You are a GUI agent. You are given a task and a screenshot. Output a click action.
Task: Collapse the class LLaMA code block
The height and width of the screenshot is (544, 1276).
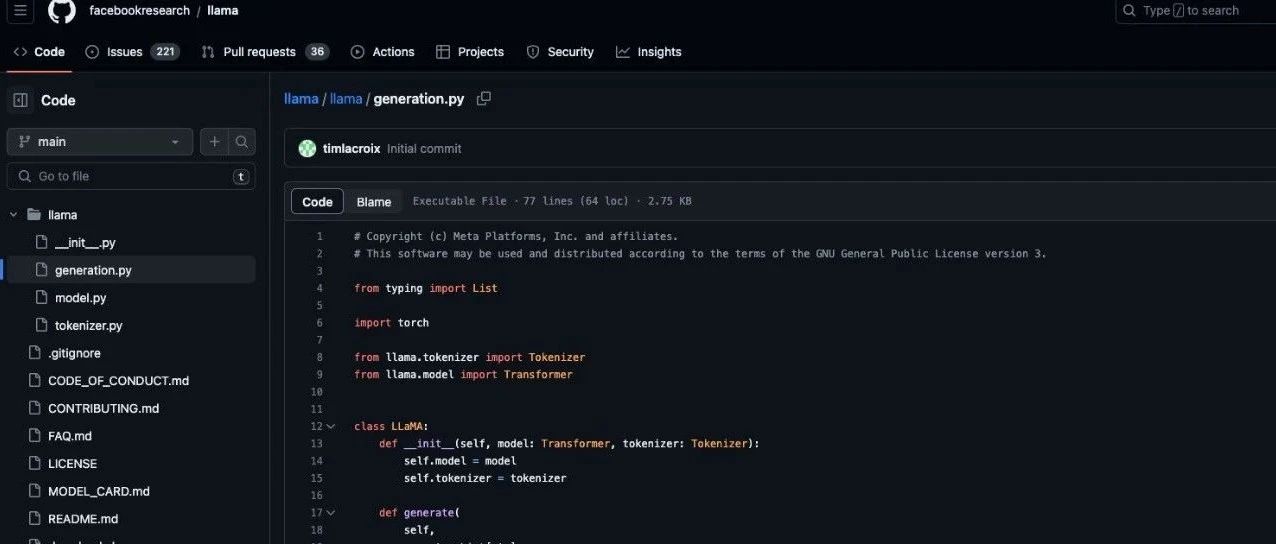[x=331, y=426]
